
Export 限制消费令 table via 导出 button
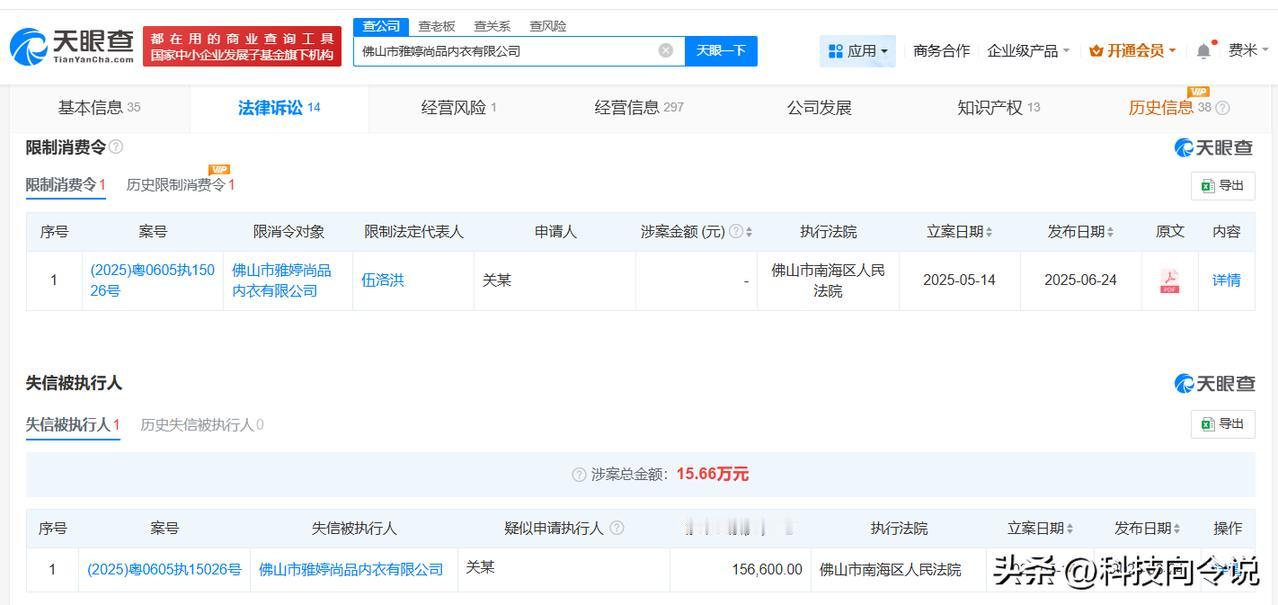[x=1222, y=186]
